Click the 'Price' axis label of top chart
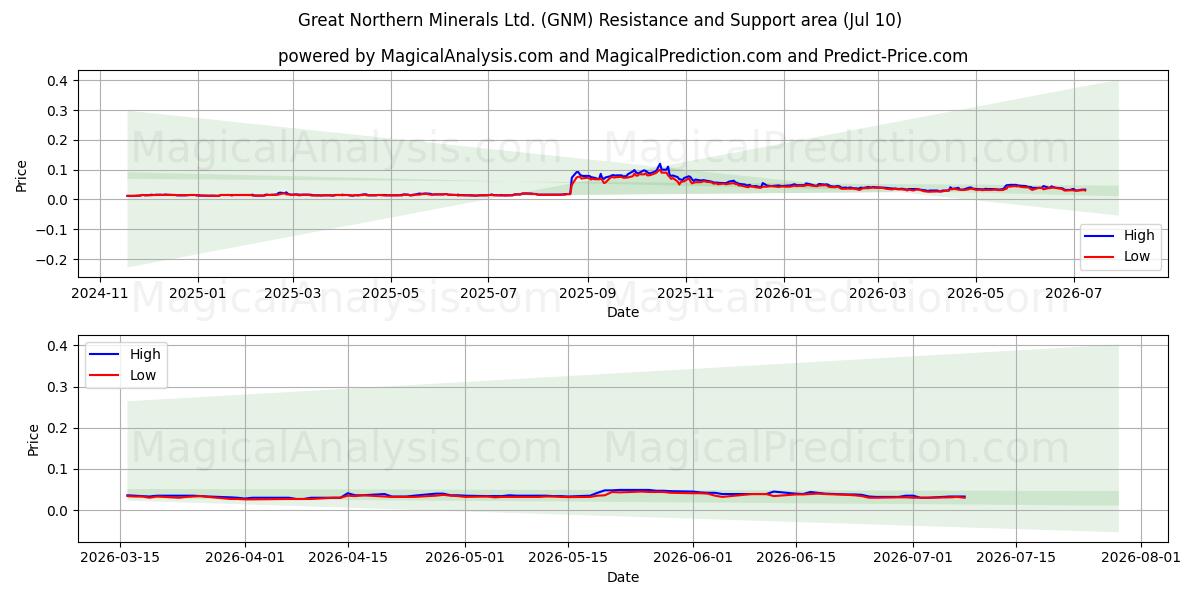Image resolution: width=1200 pixels, height=600 pixels. (x=22, y=176)
